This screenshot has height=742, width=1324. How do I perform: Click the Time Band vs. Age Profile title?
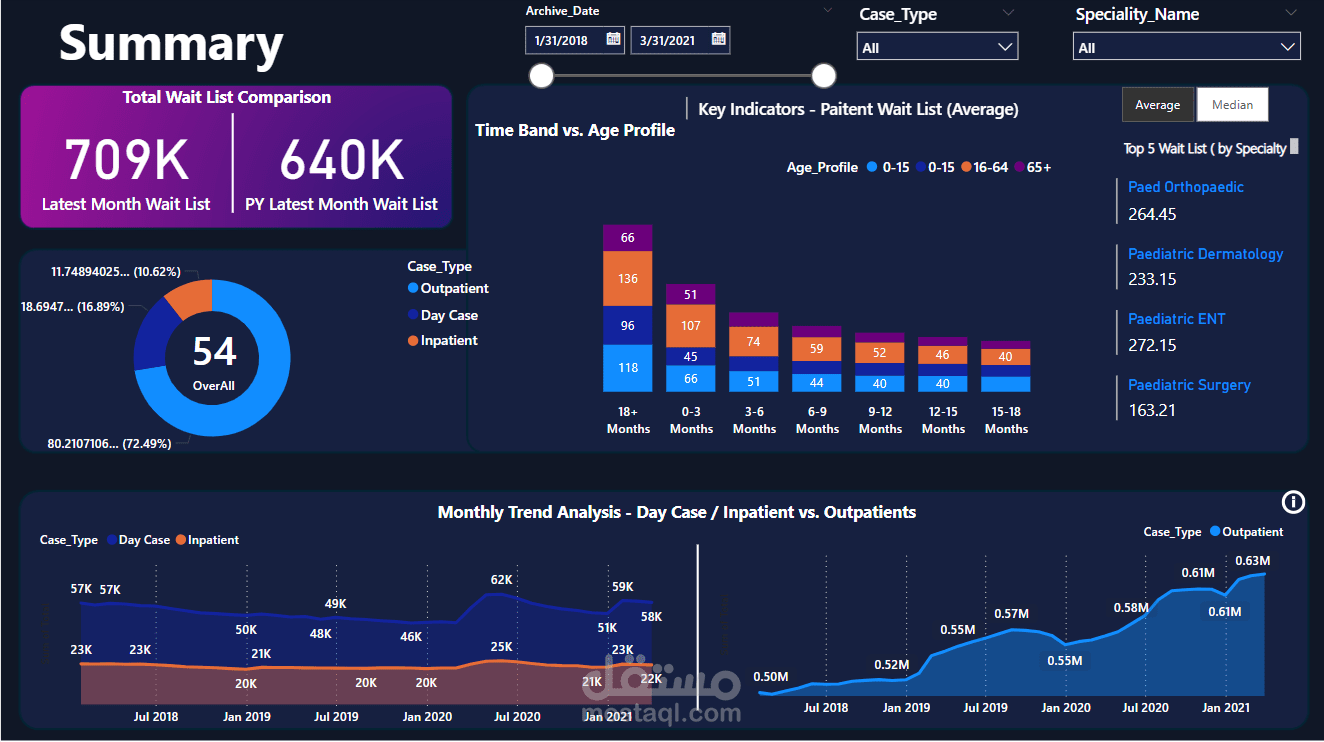tap(575, 130)
